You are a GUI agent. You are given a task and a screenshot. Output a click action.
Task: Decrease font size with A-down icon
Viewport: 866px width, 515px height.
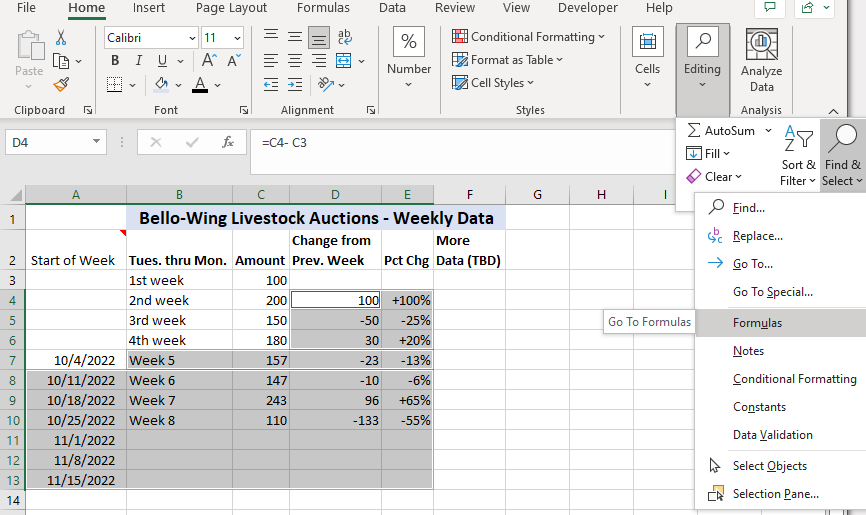tap(234, 61)
